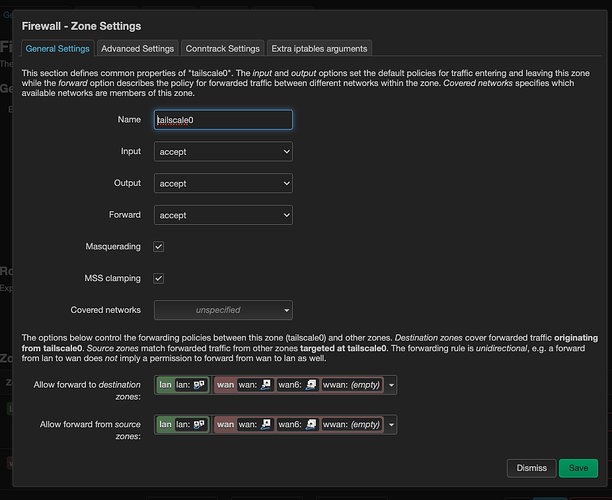Click the Save button
612x500 pixels.
pyautogui.click(x=578, y=468)
